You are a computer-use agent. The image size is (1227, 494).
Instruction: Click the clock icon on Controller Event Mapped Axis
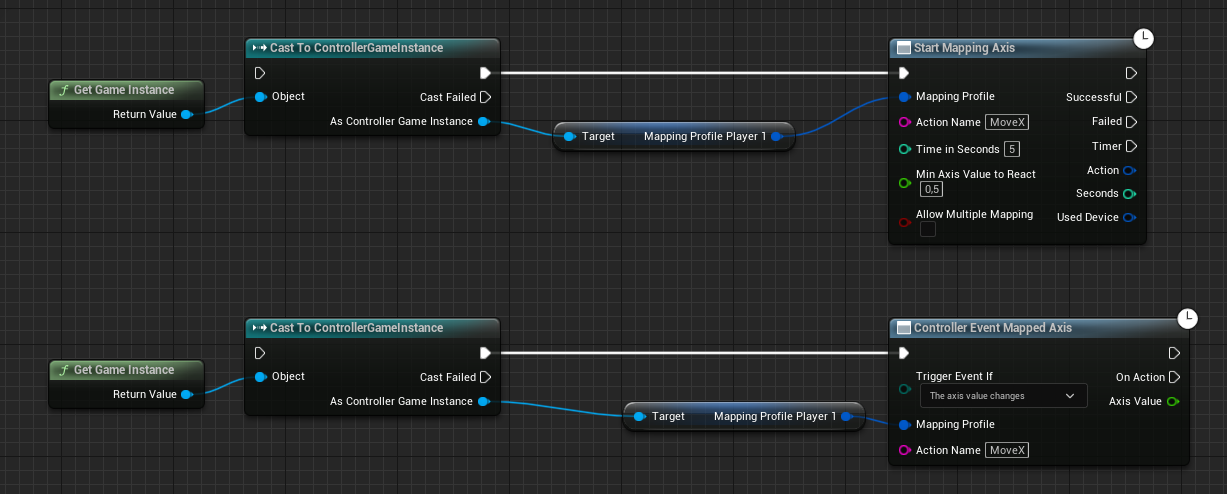(x=1187, y=319)
